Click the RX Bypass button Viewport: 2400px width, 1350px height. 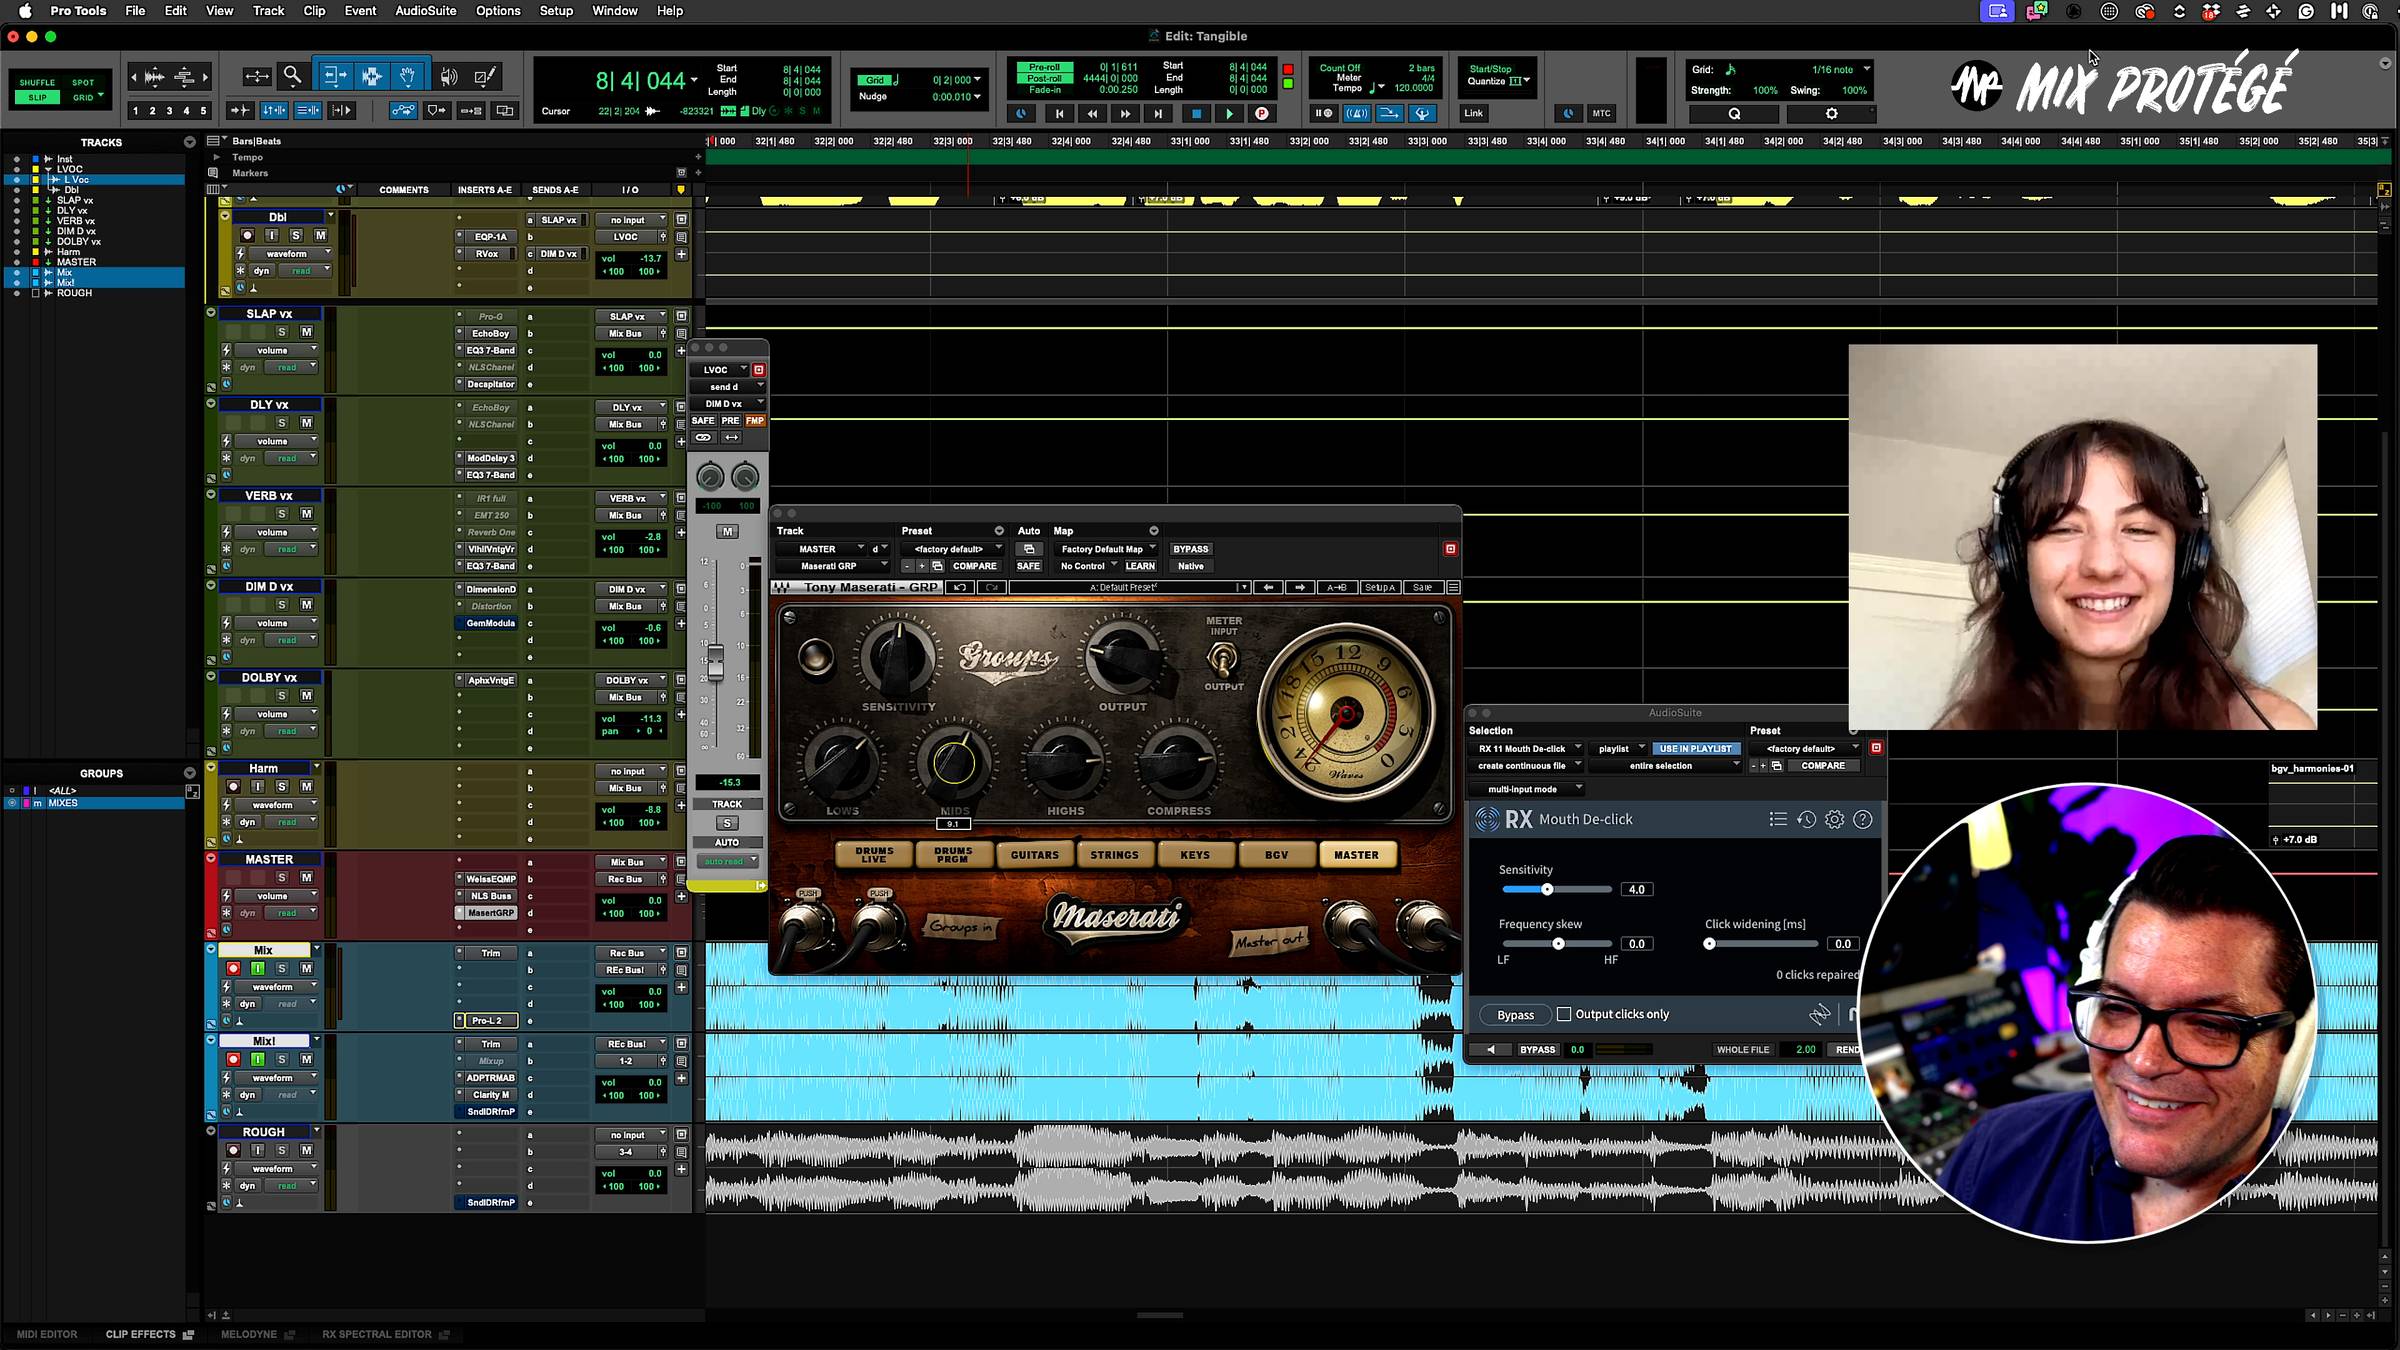click(x=1515, y=1015)
